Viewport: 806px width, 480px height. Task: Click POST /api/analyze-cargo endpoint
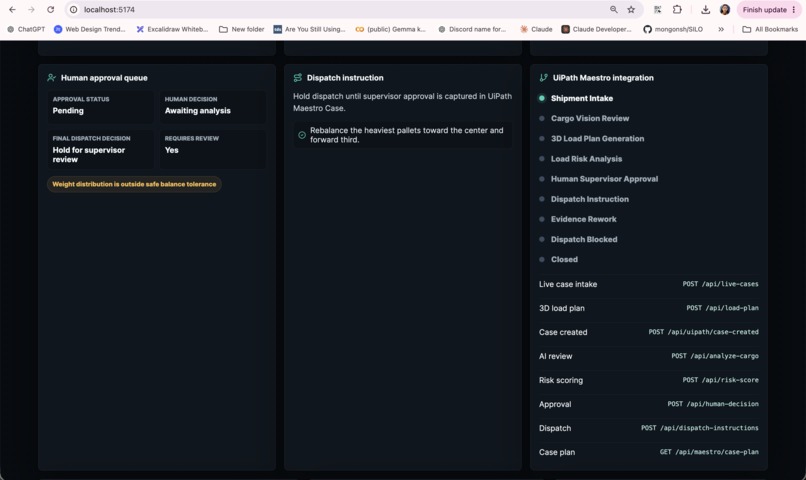pos(715,356)
